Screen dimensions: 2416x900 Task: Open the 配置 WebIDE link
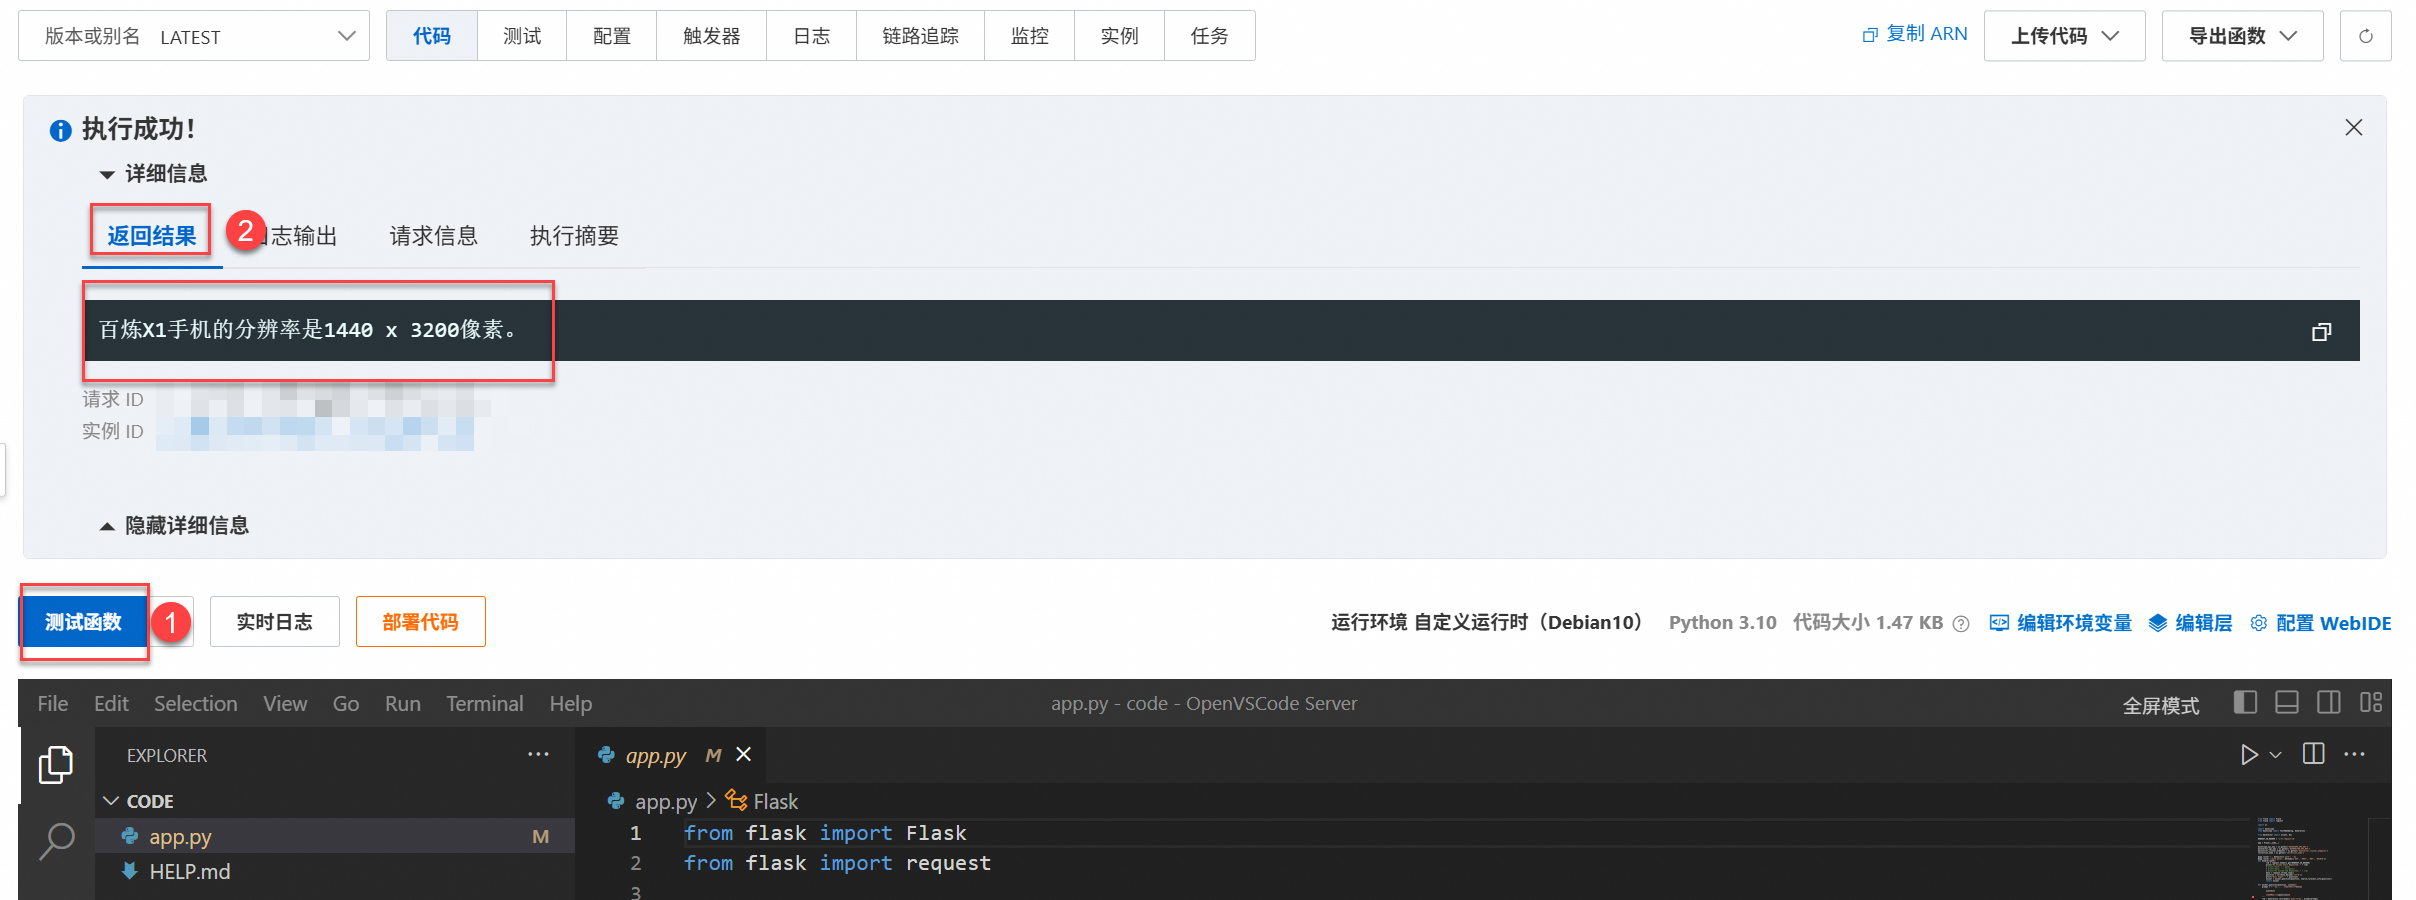[2321, 623]
